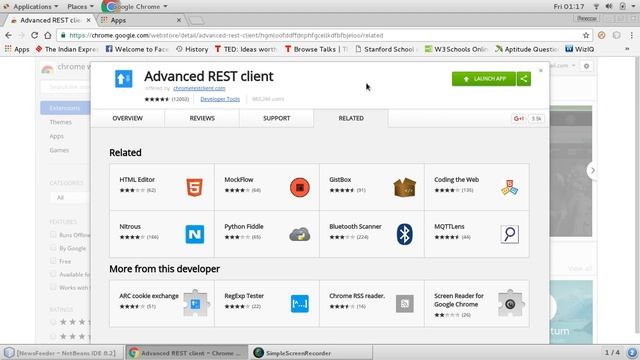Open the network indicator in top panel

pyautogui.click(x=596, y=7)
